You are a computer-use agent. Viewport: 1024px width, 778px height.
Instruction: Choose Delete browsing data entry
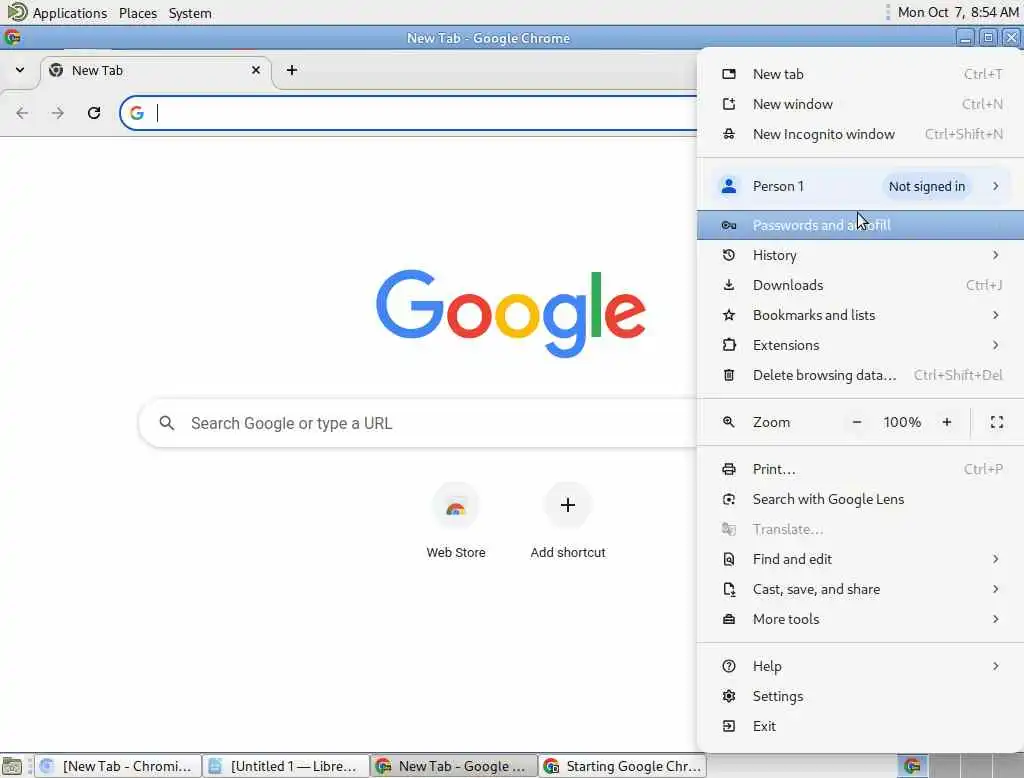tap(860, 375)
